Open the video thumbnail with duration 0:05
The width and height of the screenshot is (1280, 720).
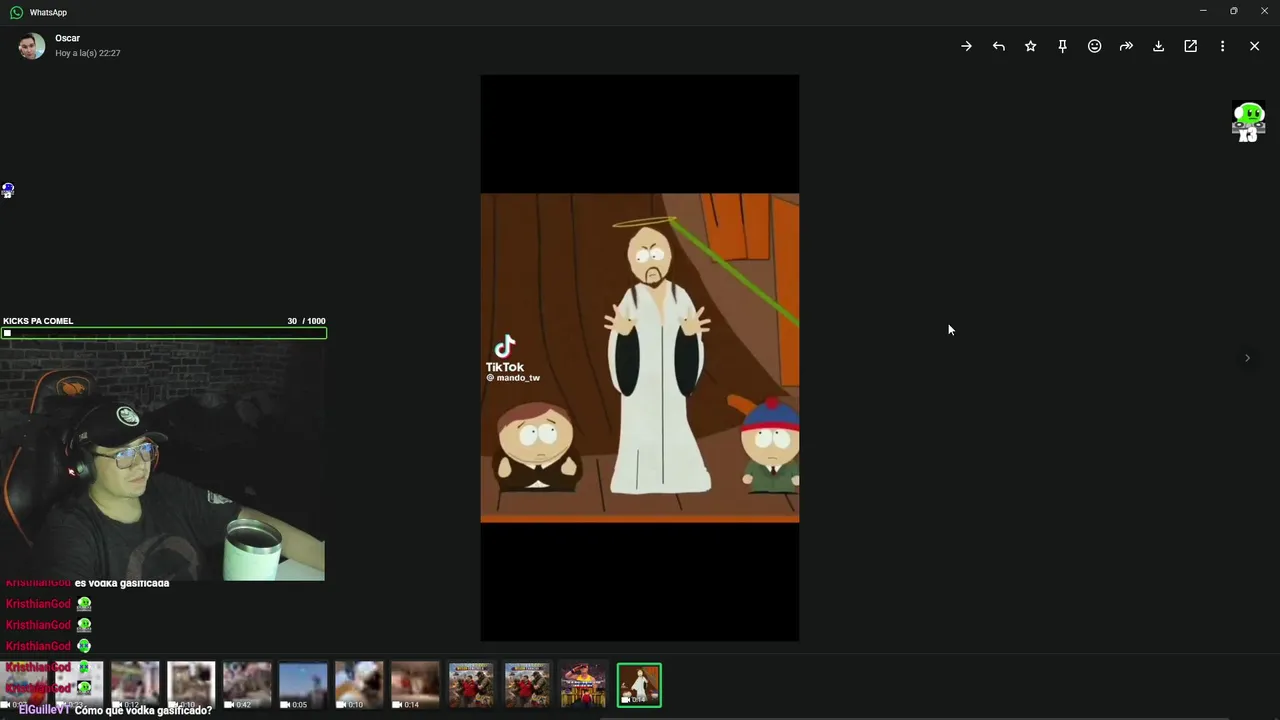click(303, 685)
